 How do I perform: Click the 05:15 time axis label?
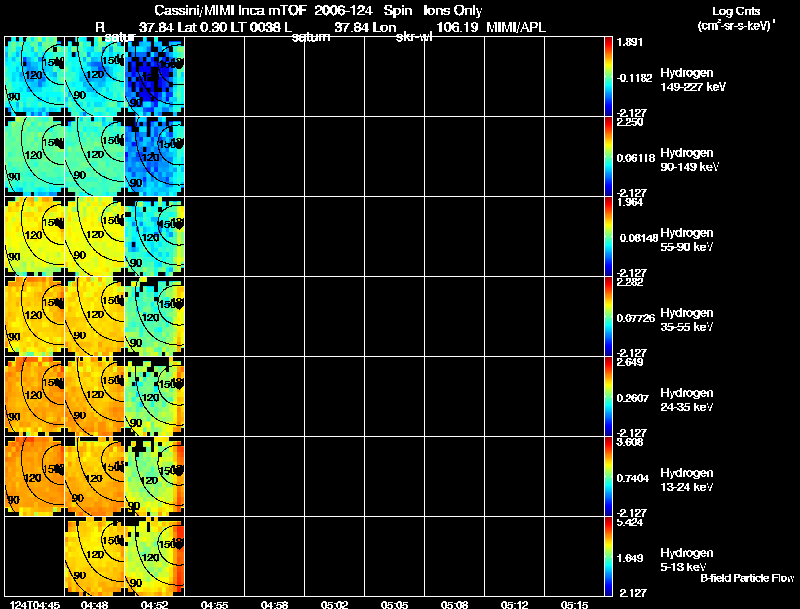click(575, 604)
